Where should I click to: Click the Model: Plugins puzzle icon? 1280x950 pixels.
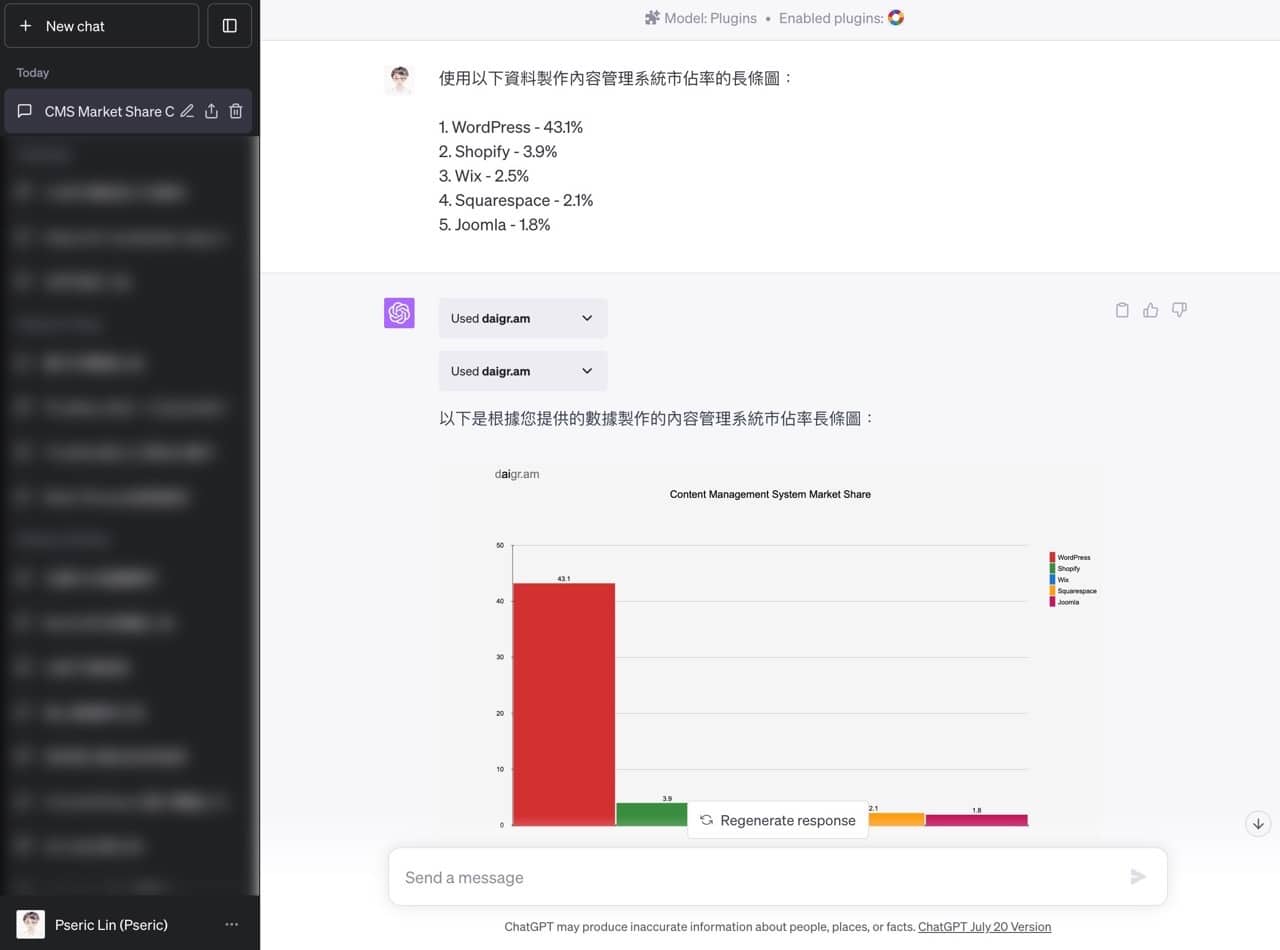point(652,18)
